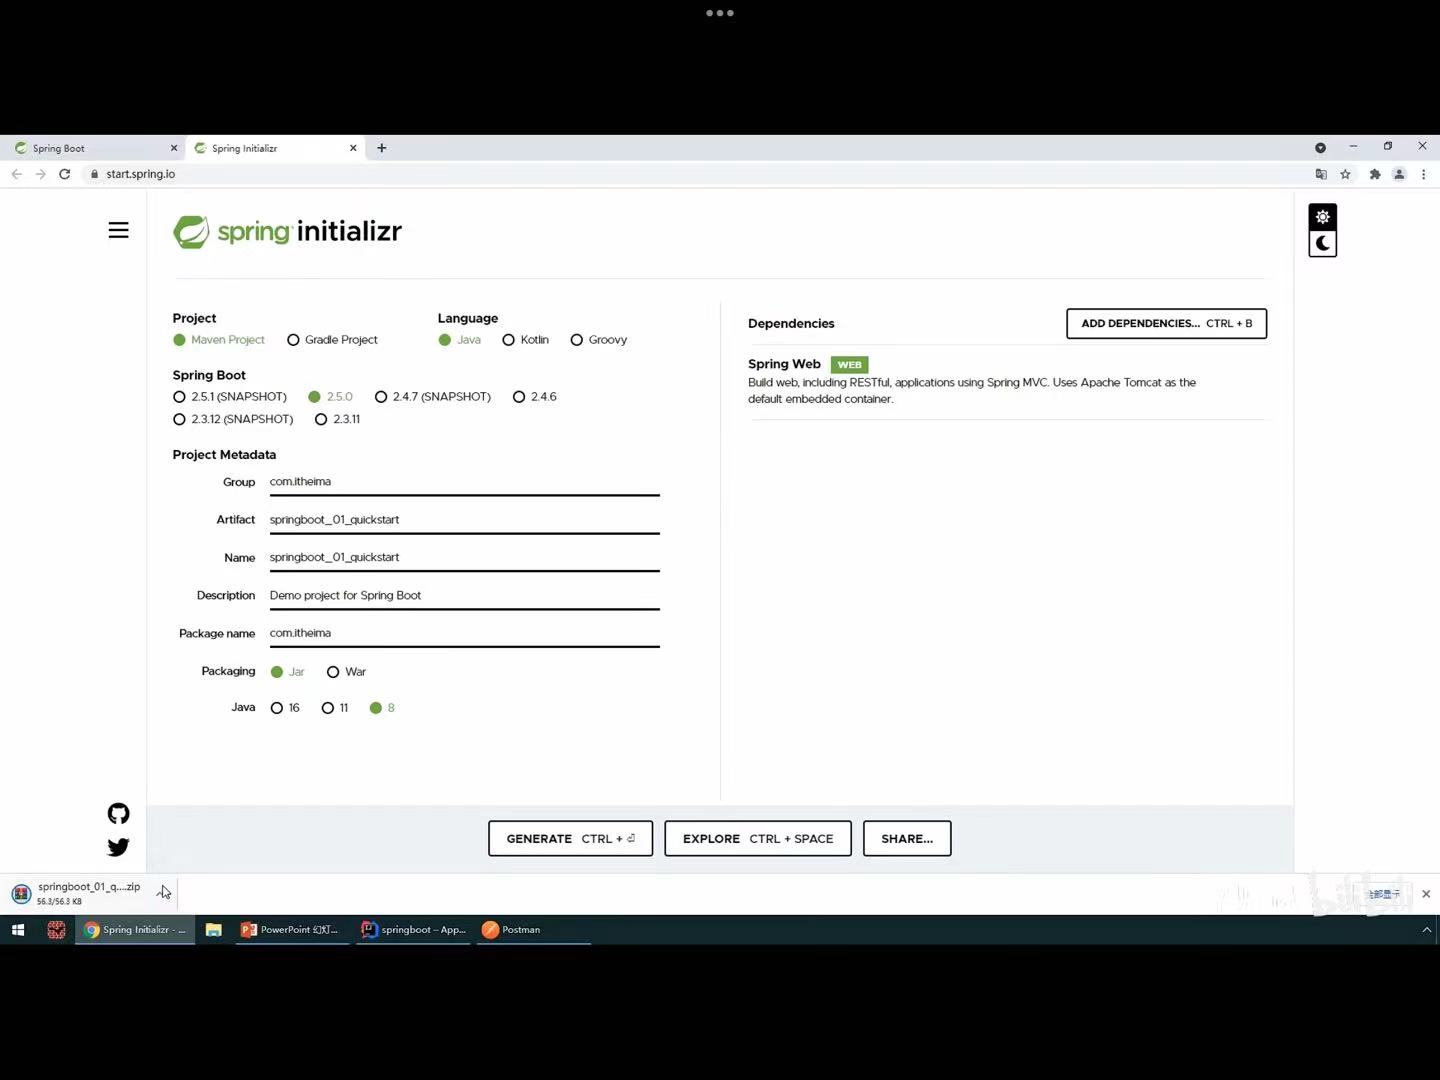Open File Explorer from taskbar
Screen dimensions: 1440x1080
tap(213, 930)
